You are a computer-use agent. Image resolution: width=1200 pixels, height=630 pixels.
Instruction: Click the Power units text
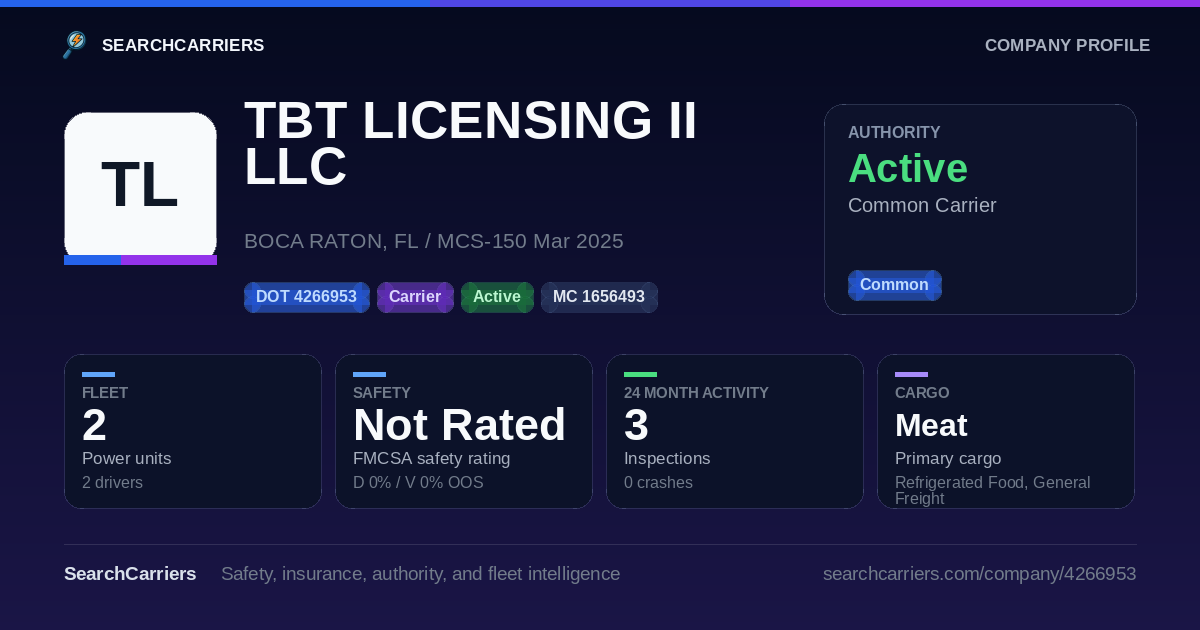(126, 458)
